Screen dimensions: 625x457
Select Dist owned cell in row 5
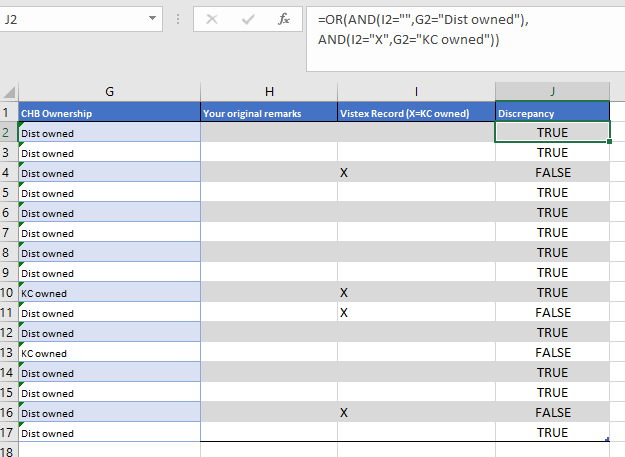coord(110,192)
